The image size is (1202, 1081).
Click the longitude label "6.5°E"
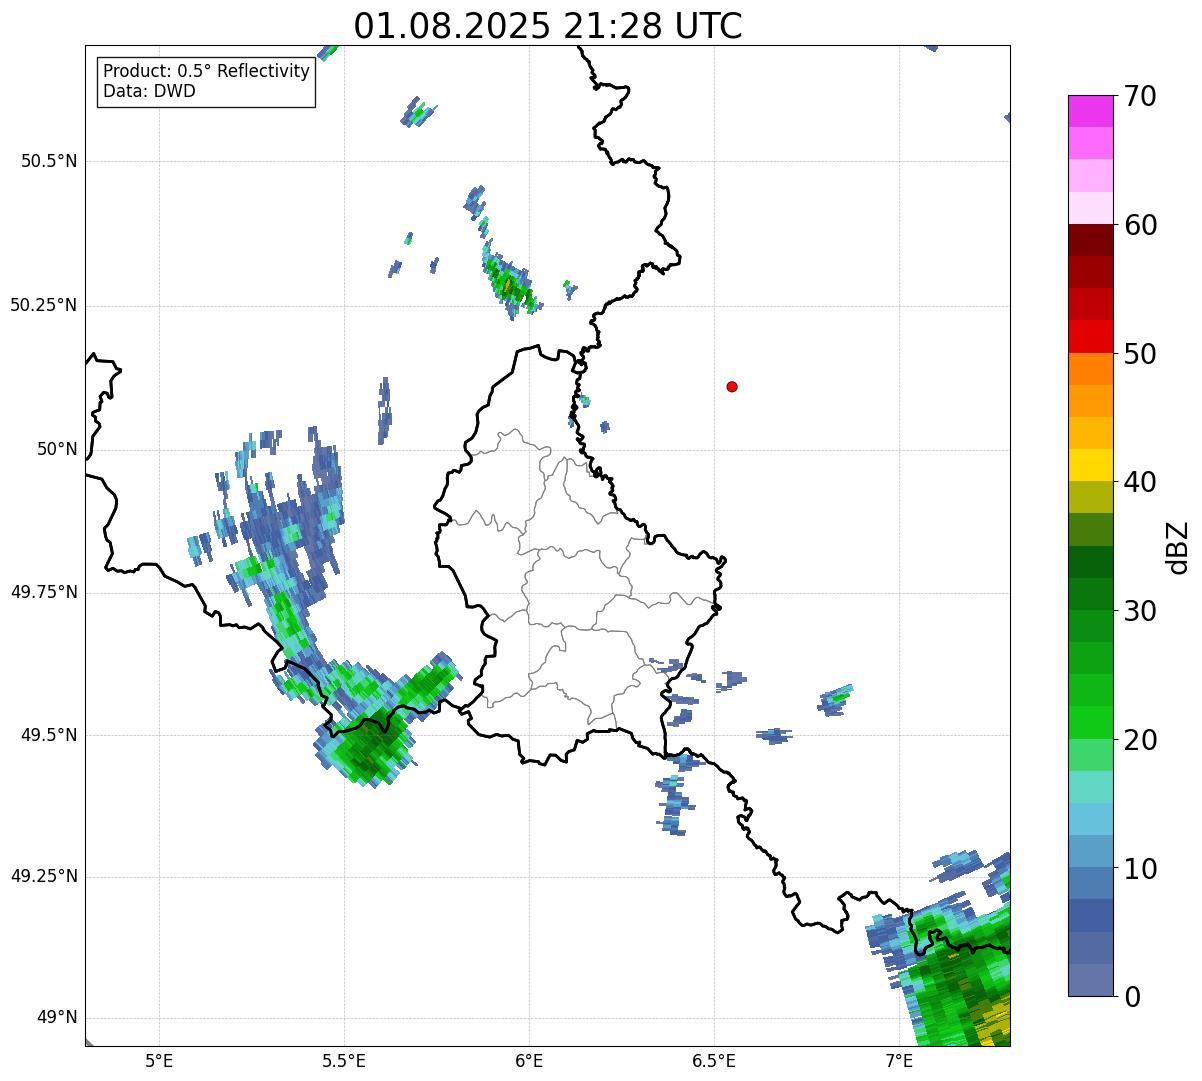pos(714,1061)
